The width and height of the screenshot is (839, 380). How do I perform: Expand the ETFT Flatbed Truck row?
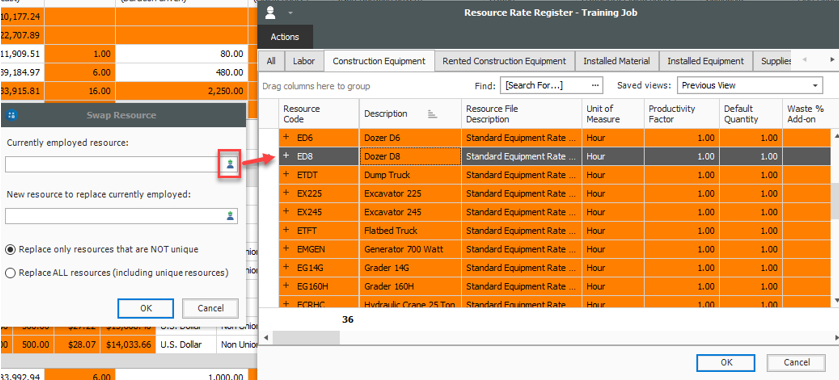tap(286, 230)
